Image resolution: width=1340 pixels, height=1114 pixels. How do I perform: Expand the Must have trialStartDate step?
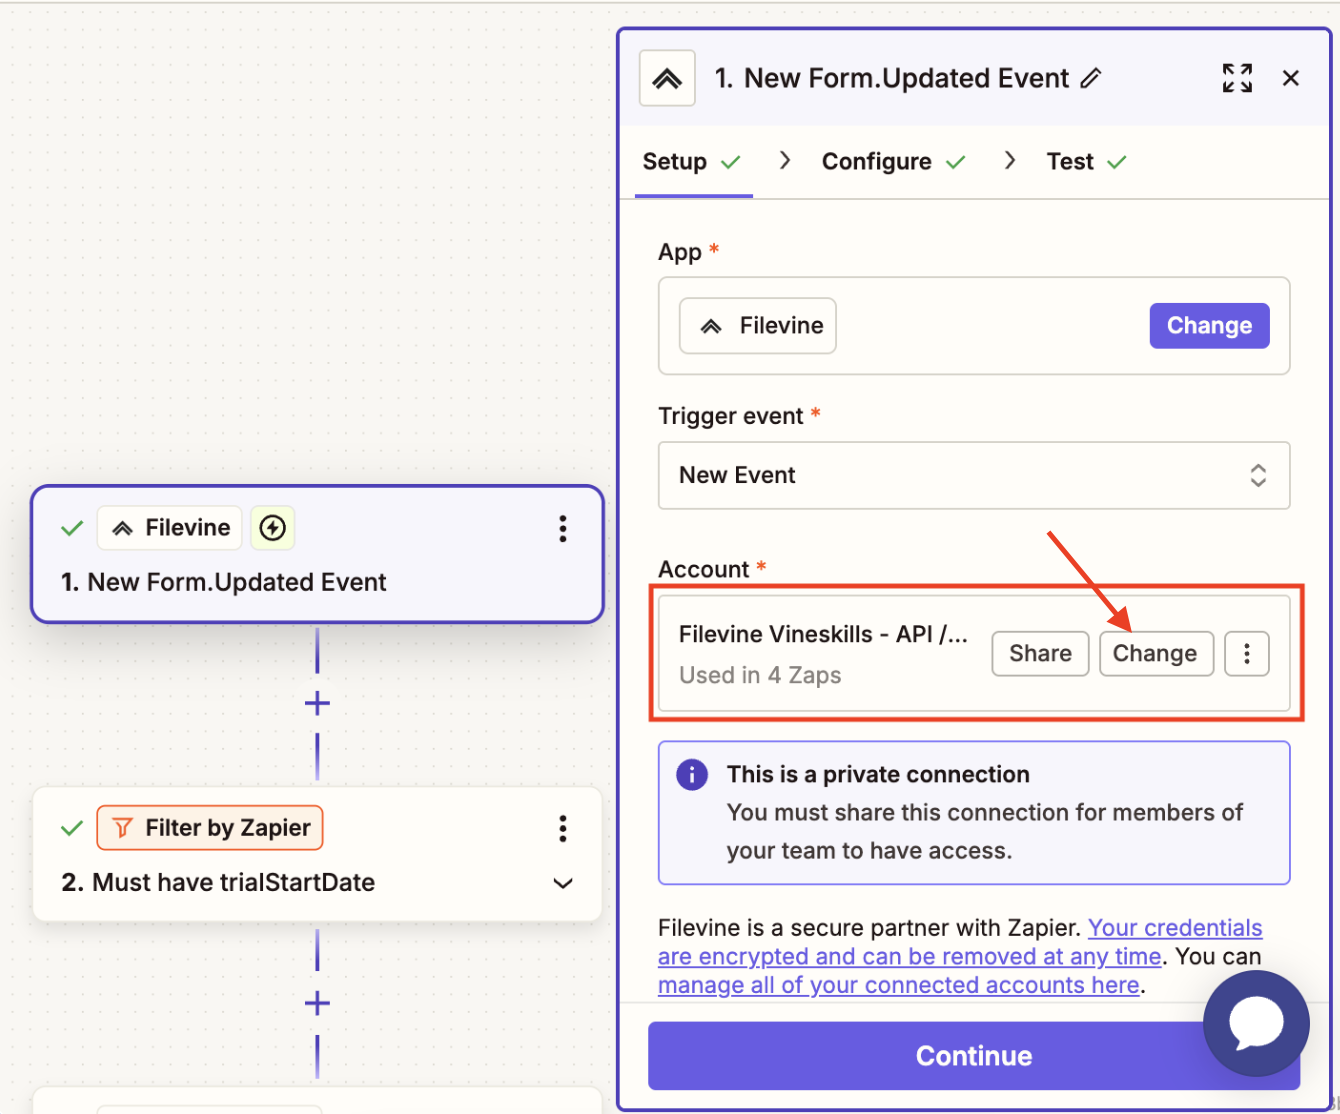point(563,883)
